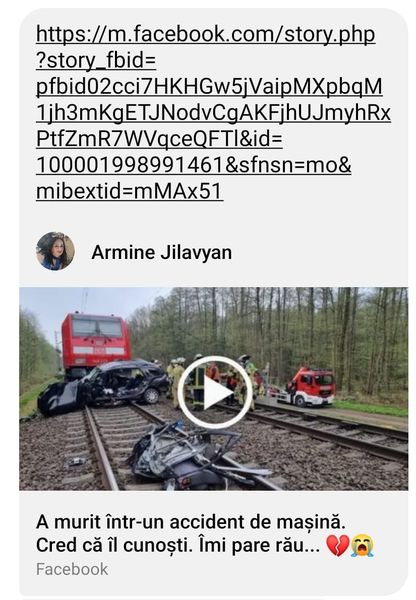Tap the wrecked black car in the preview
Viewport: 416px width, 600px height.
[x=104, y=386]
